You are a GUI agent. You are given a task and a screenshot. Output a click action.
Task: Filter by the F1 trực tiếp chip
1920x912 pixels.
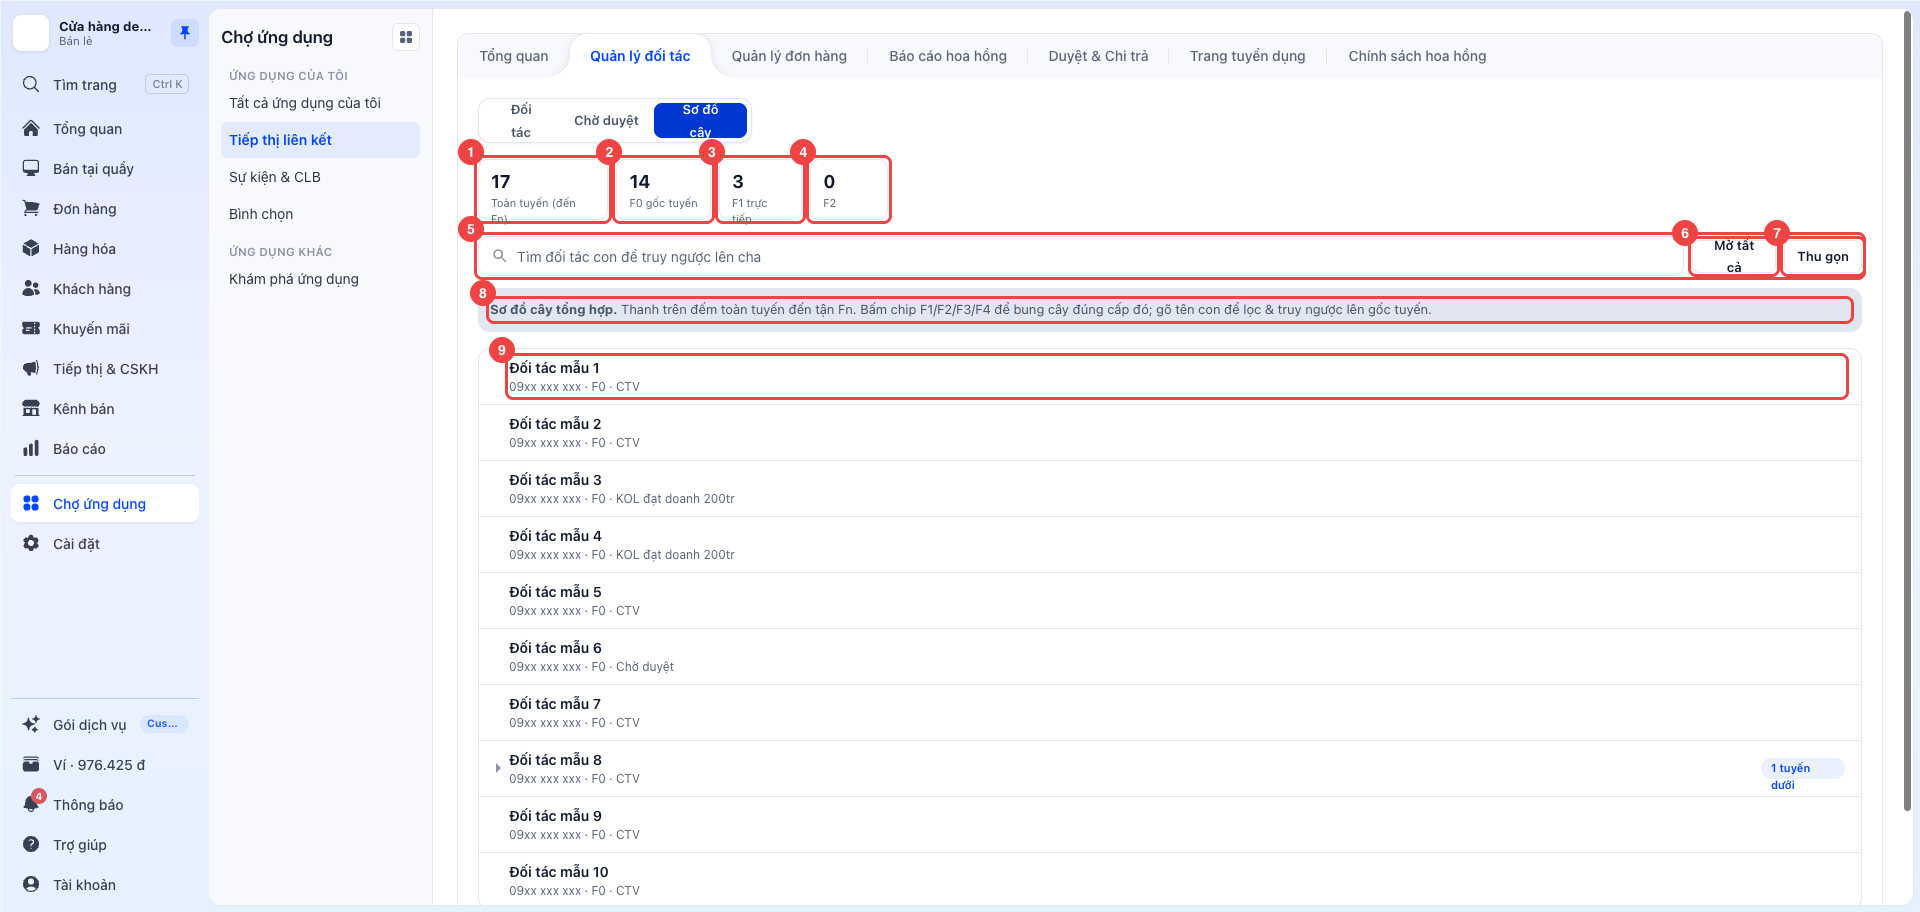pyautogui.click(x=760, y=190)
